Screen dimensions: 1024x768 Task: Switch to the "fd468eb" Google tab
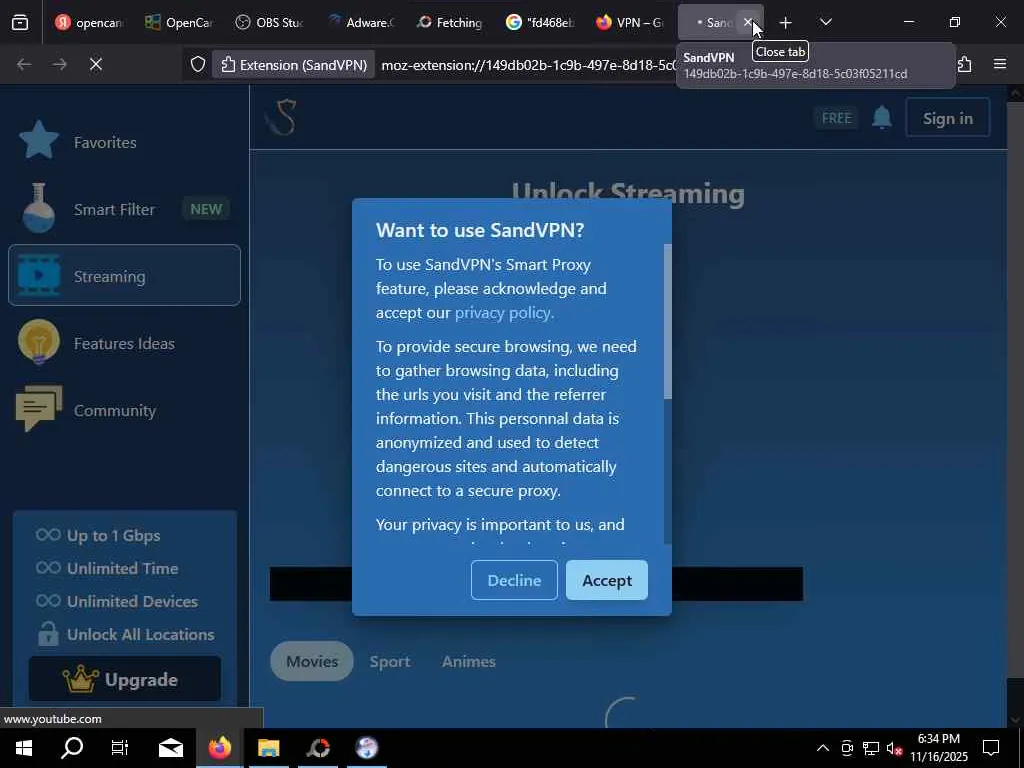[540, 23]
